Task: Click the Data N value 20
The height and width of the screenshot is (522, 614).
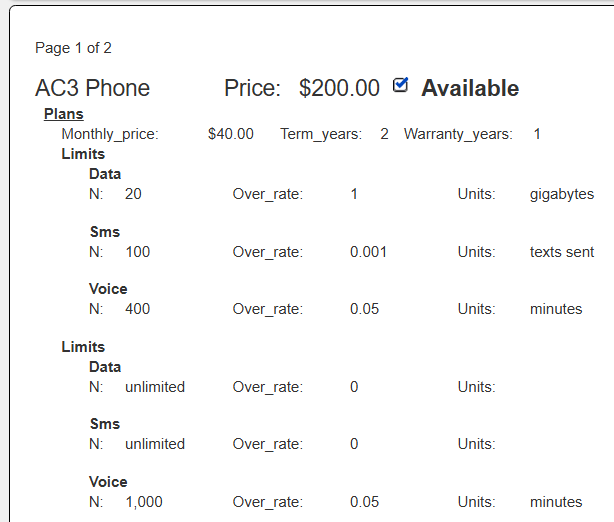Action: tap(133, 194)
